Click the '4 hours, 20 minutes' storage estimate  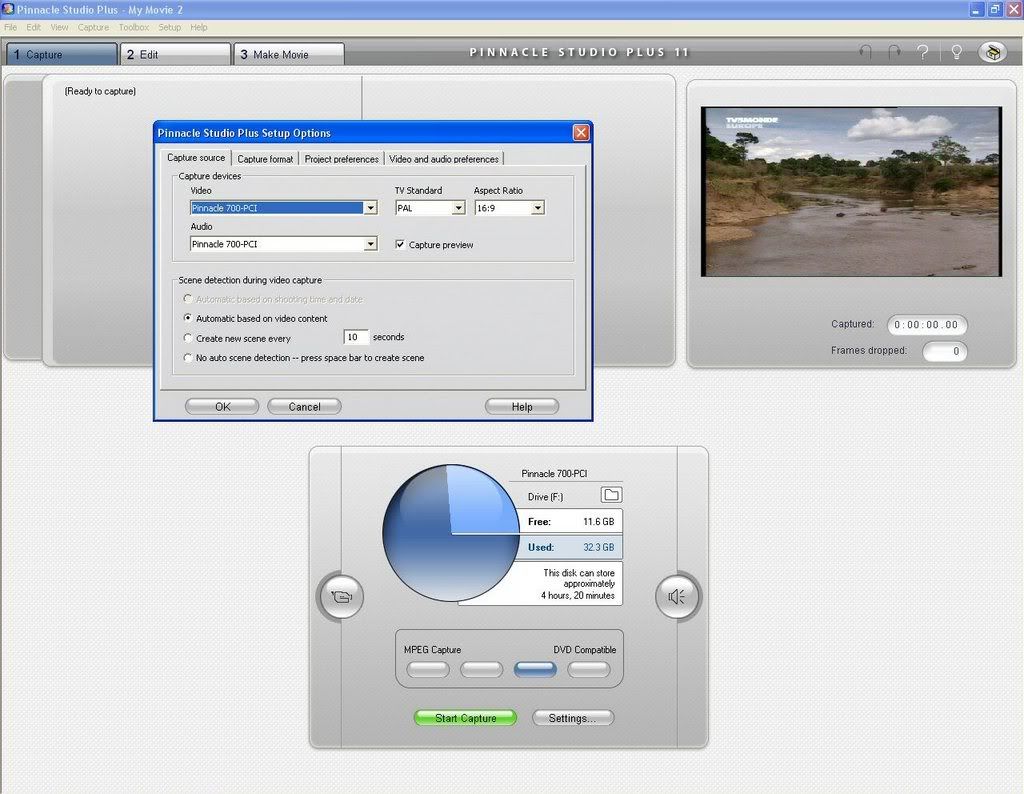tap(577, 596)
